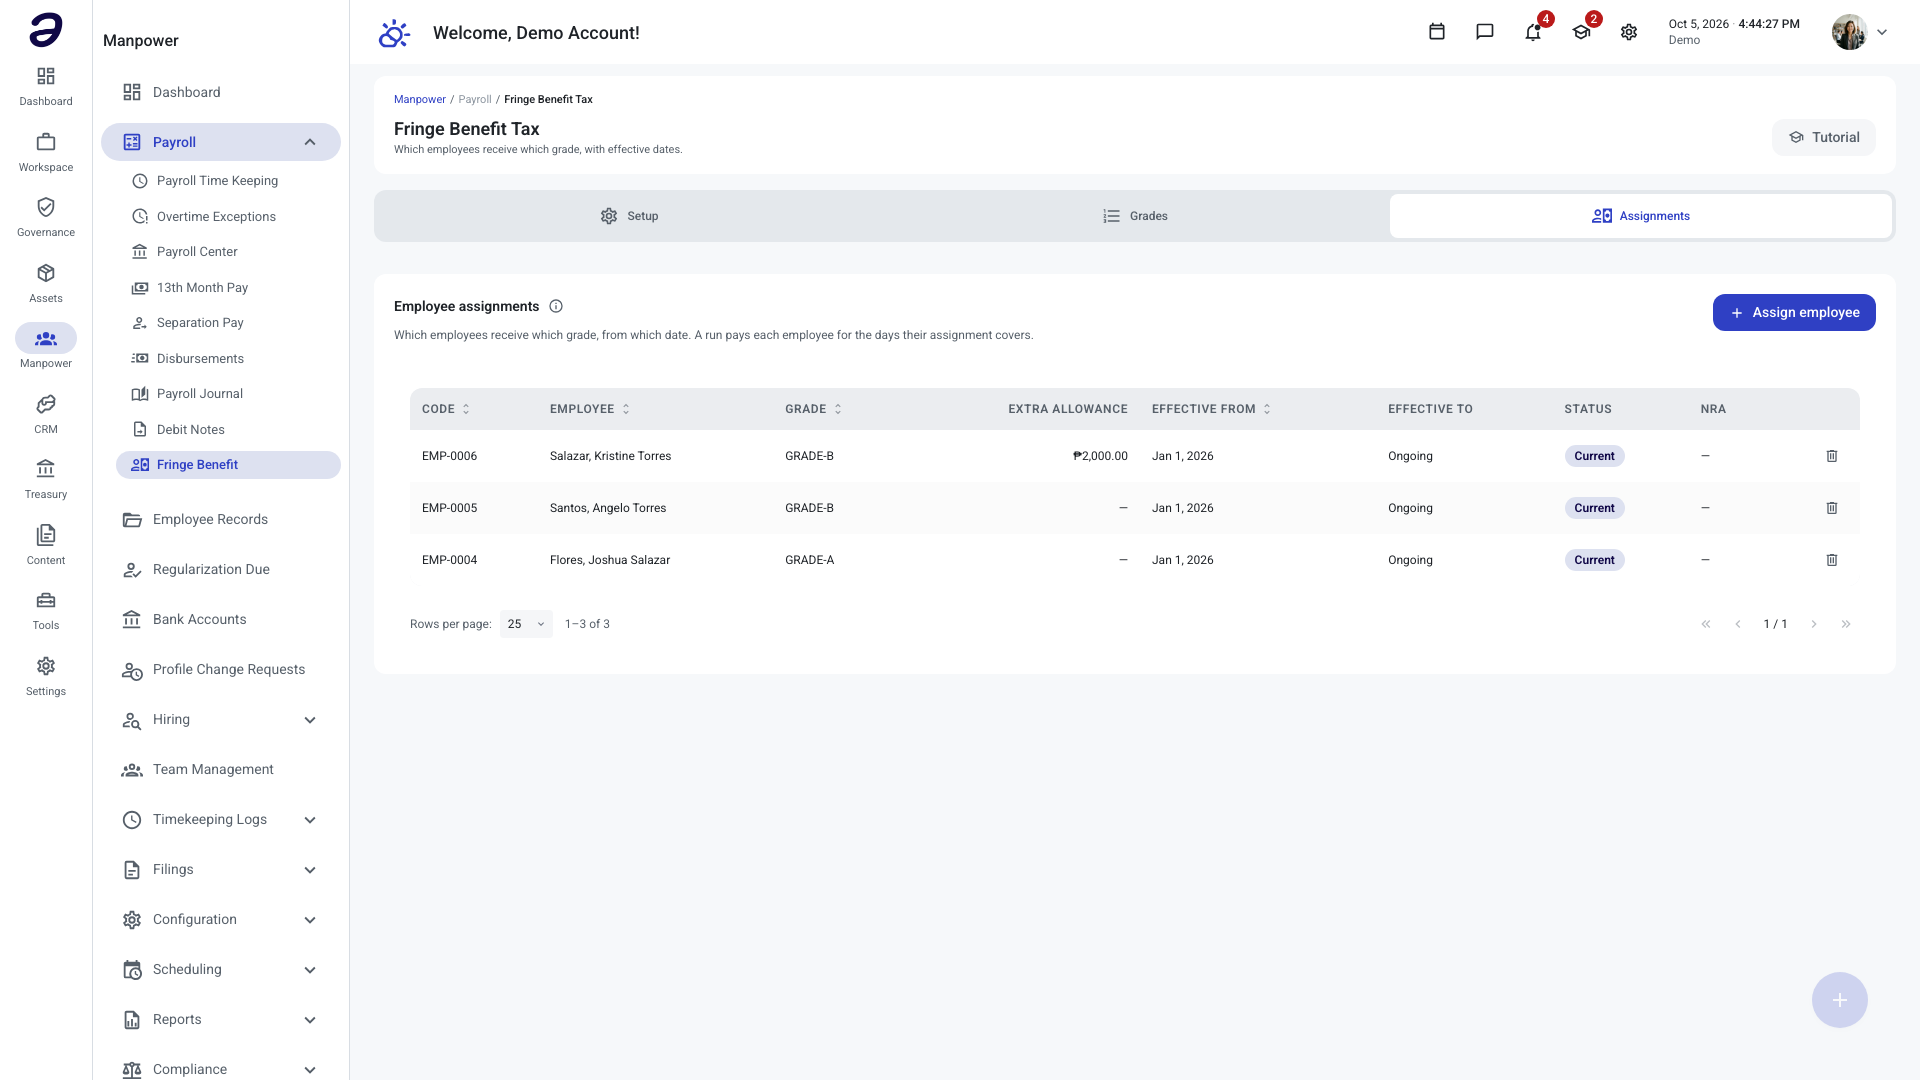Sort table by Effective From column
Image resolution: width=1920 pixels, height=1080 pixels.
pyautogui.click(x=1211, y=409)
